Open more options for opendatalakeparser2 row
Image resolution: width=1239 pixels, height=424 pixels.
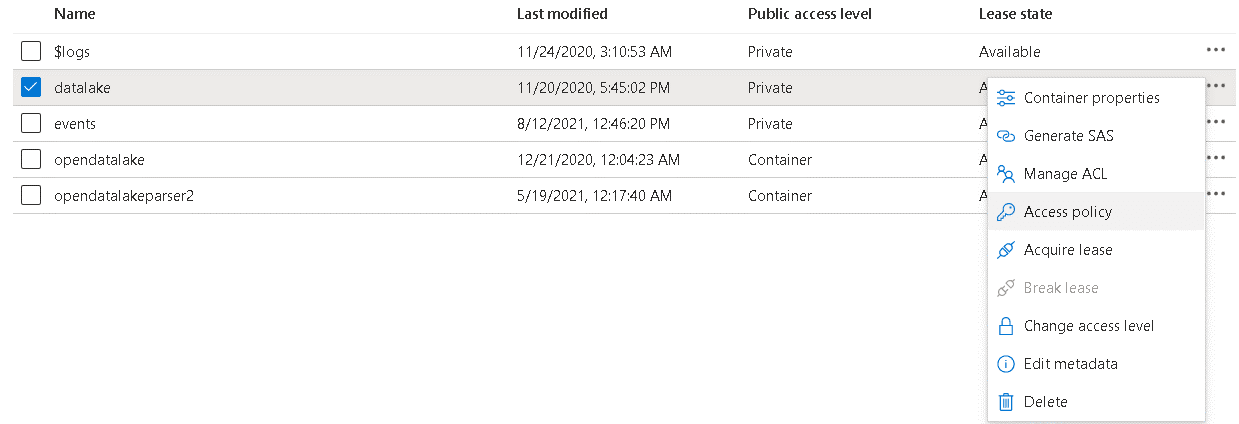[x=1215, y=195]
